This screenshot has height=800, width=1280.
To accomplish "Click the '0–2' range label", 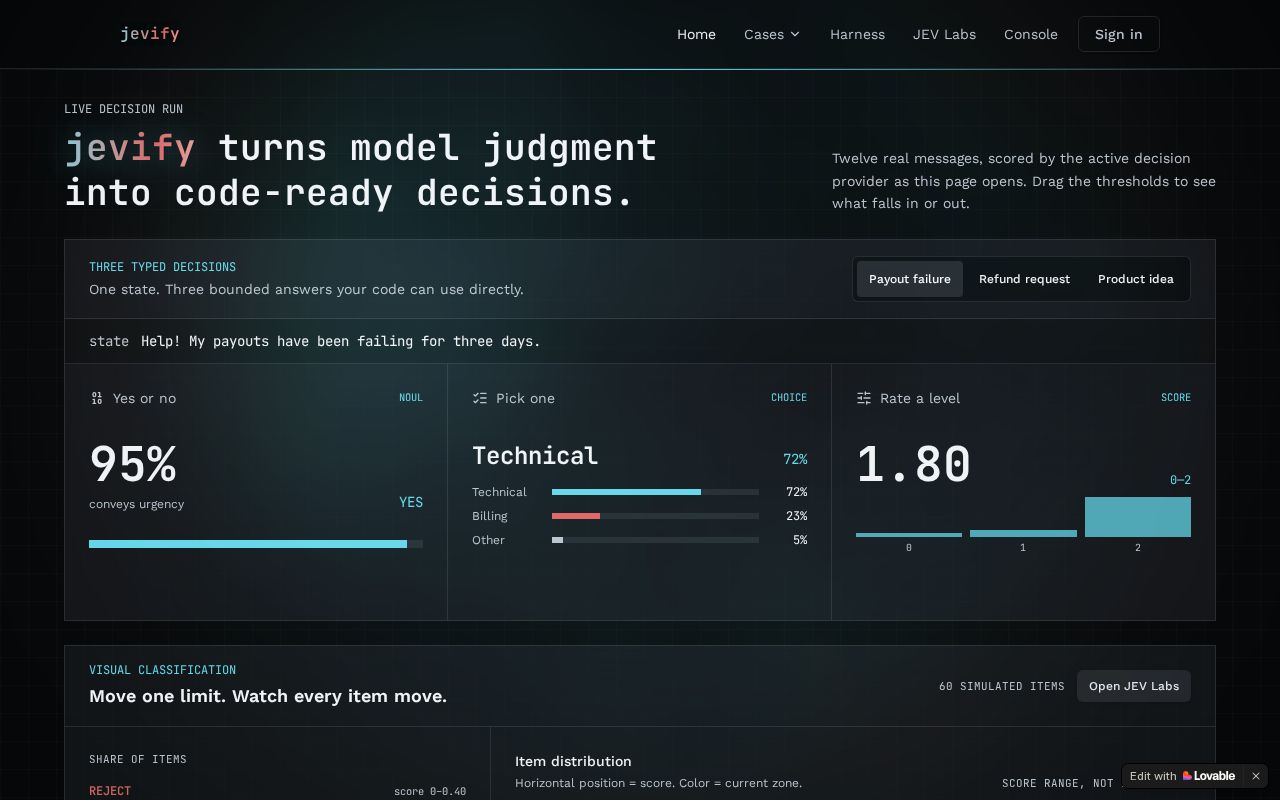I will click(1180, 480).
